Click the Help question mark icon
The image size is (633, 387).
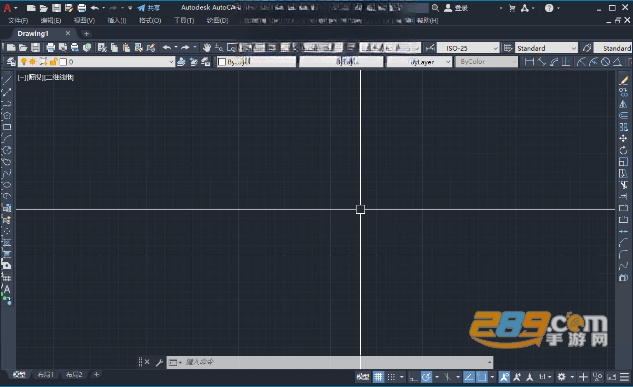coord(549,8)
